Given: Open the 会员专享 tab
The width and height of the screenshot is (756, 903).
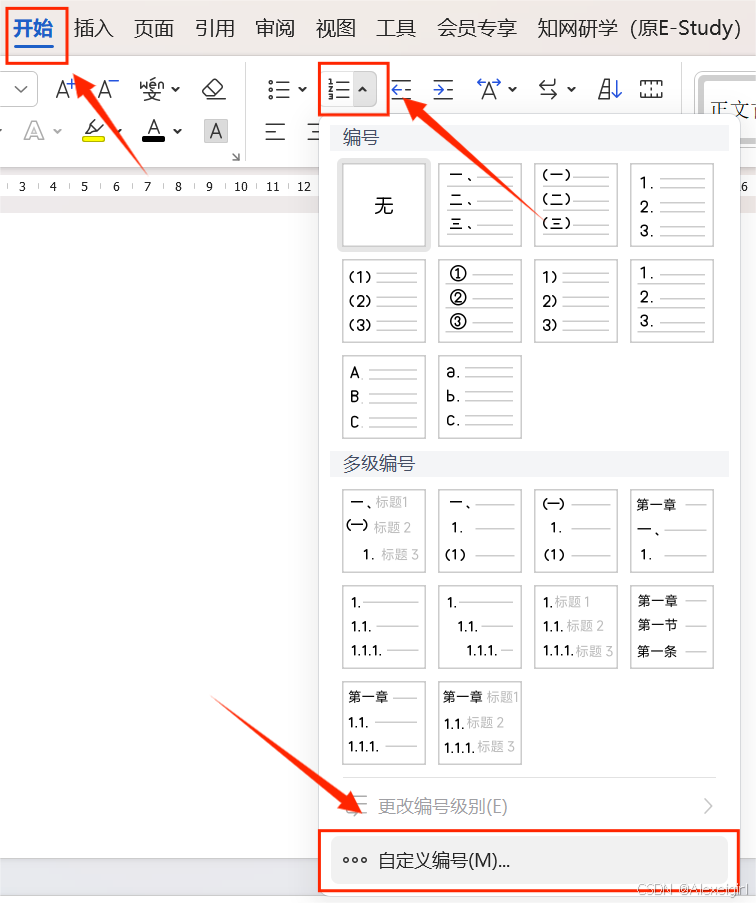Looking at the screenshot, I should [476, 28].
